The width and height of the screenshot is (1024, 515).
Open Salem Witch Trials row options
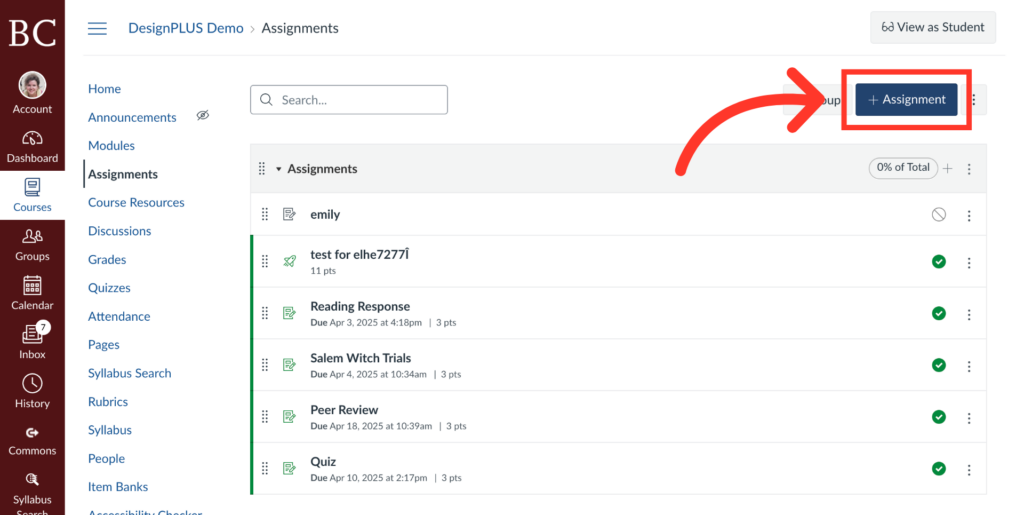pyautogui.click(x=969, y=366)
